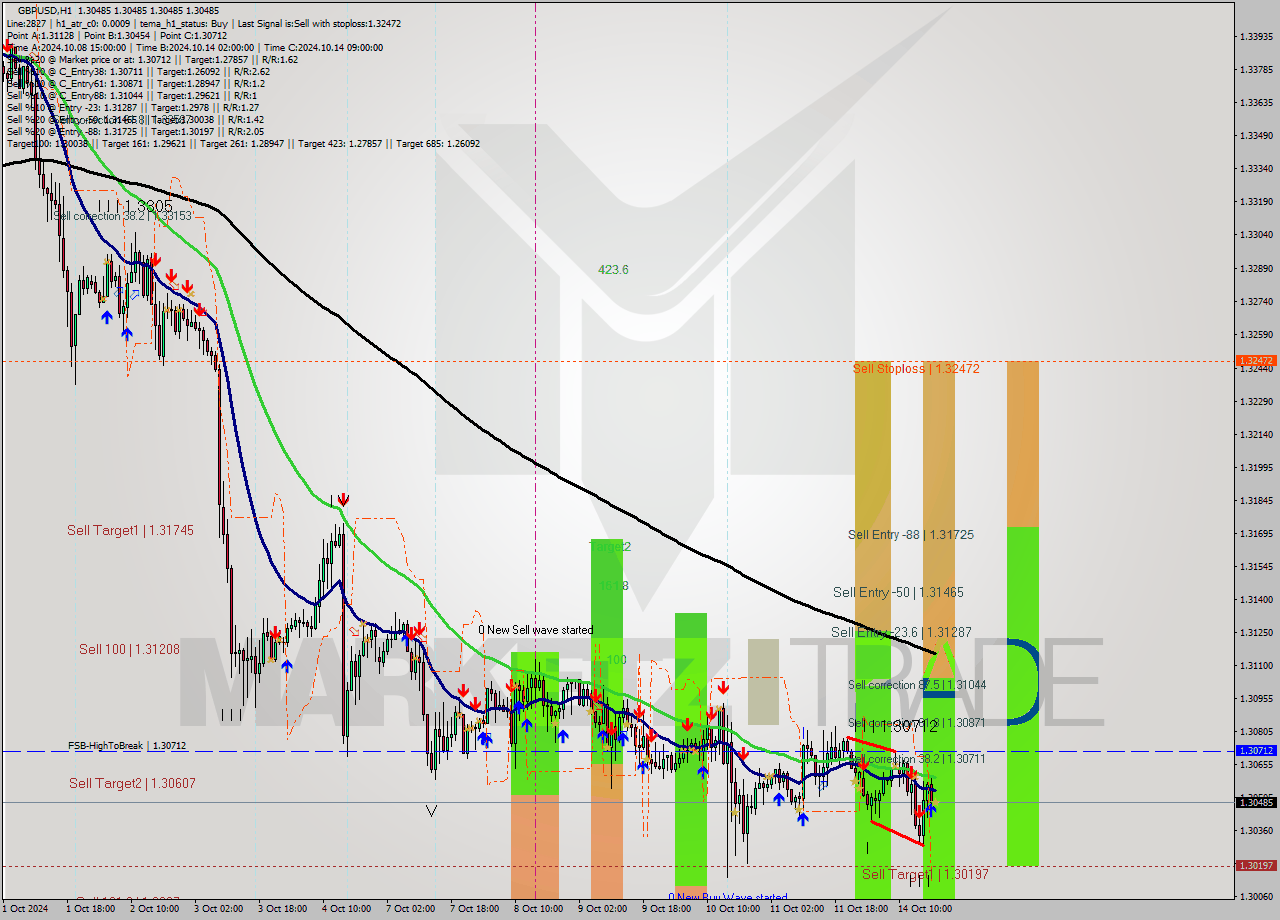Image resolution: width=1280 pixels, height=920 pixels.
Task: Click the 'FSB-HighToBreak | 1.30712' label
Action: point(127,746)
